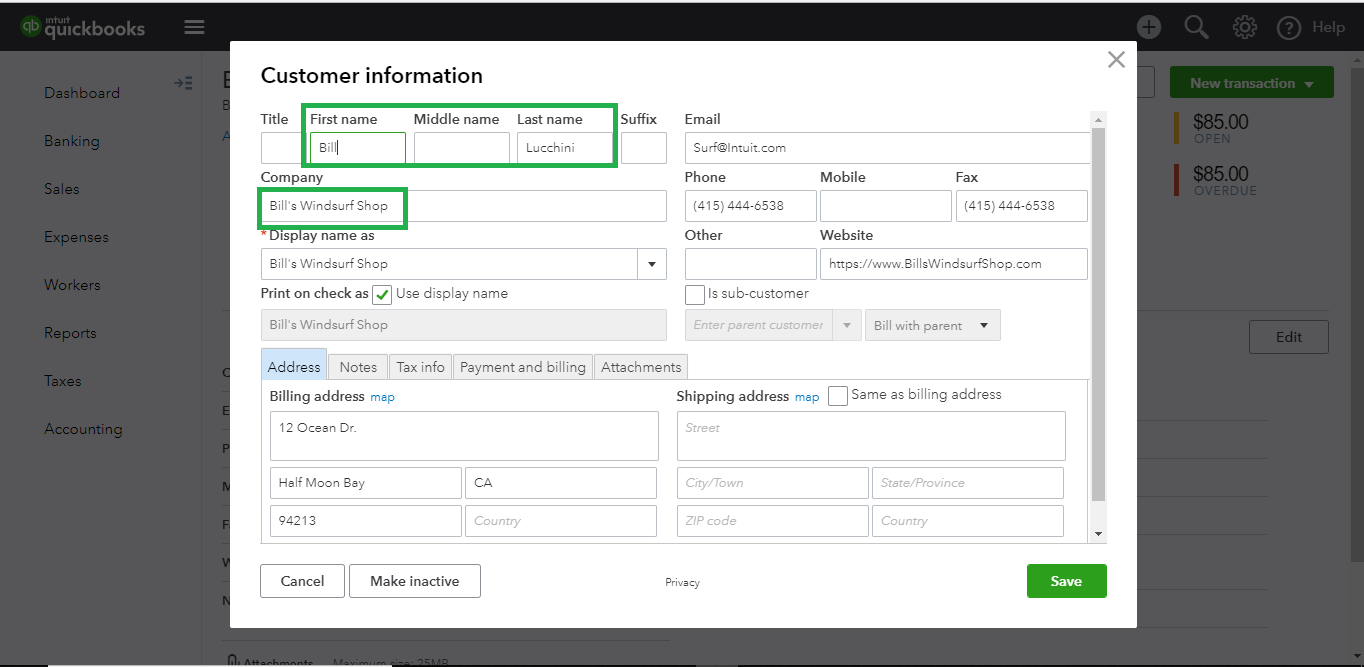Image resolution: width=1364 pixels, height=667 pixels.
Task: Click the Last name field
Action: pos(565,148)
